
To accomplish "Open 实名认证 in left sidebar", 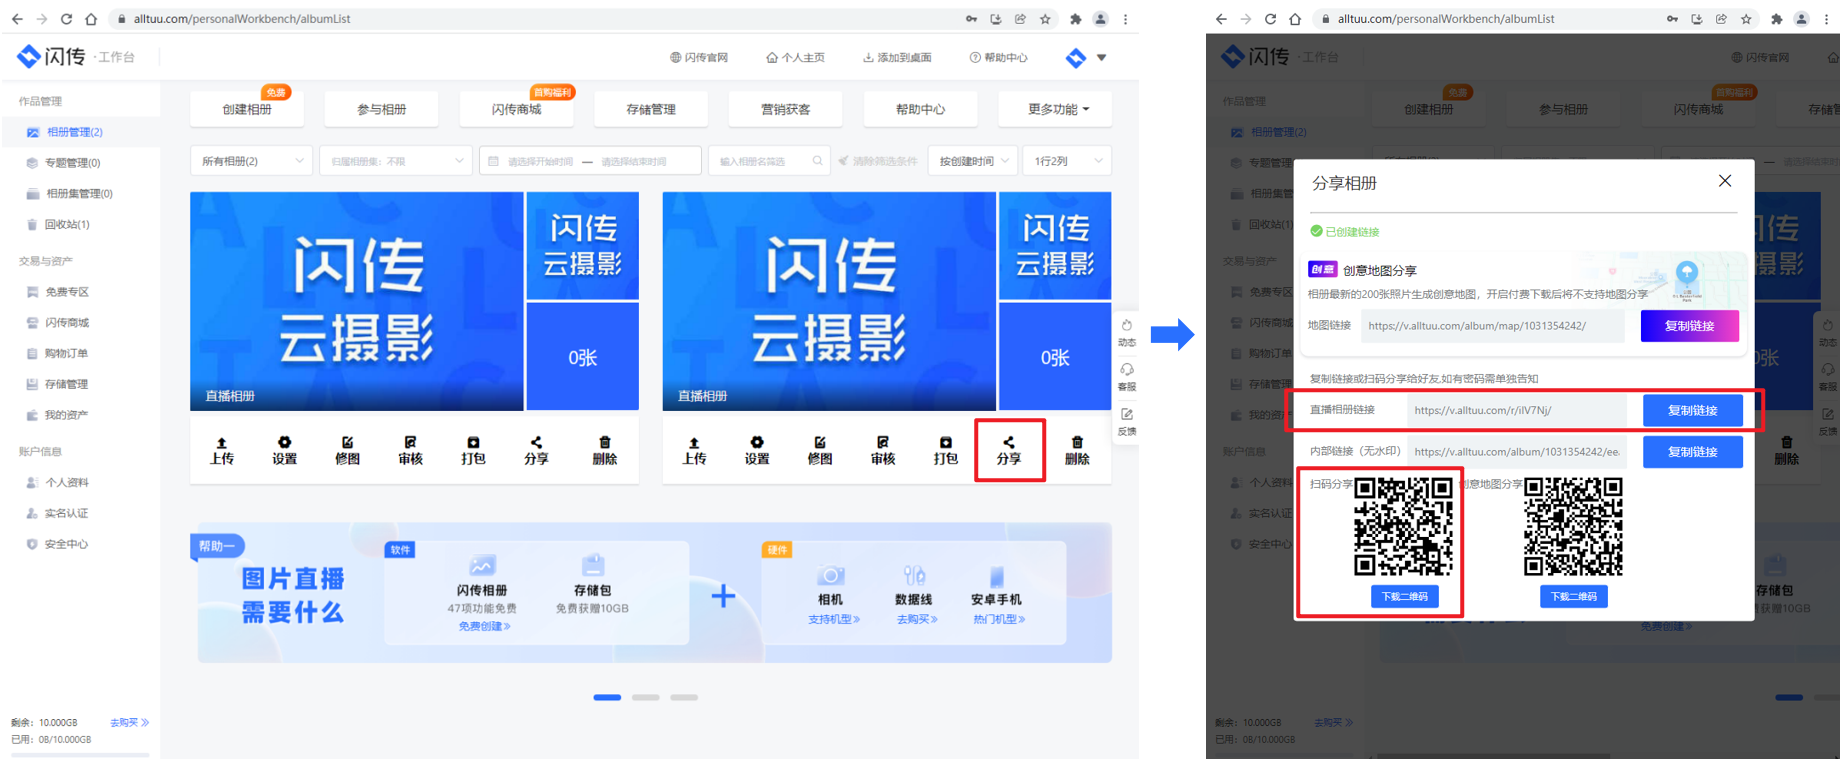I will (66, 513).
